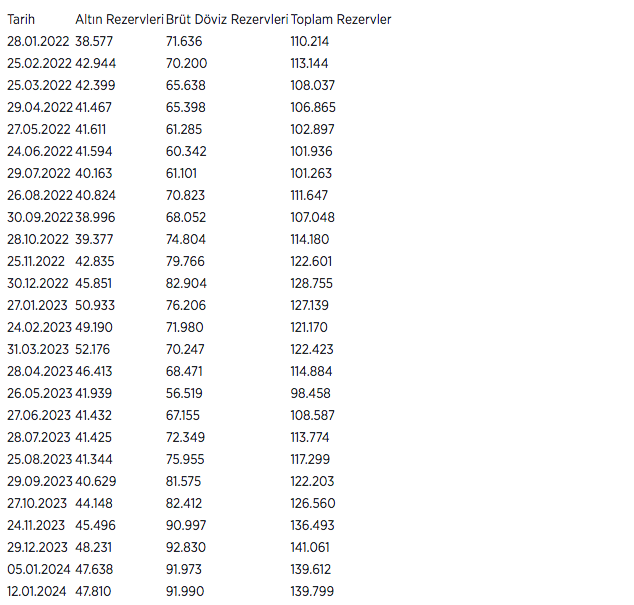Click gold reserves value 41.344
The height and width of the screenshot is (605, 634).
click(x=95, y=459)
